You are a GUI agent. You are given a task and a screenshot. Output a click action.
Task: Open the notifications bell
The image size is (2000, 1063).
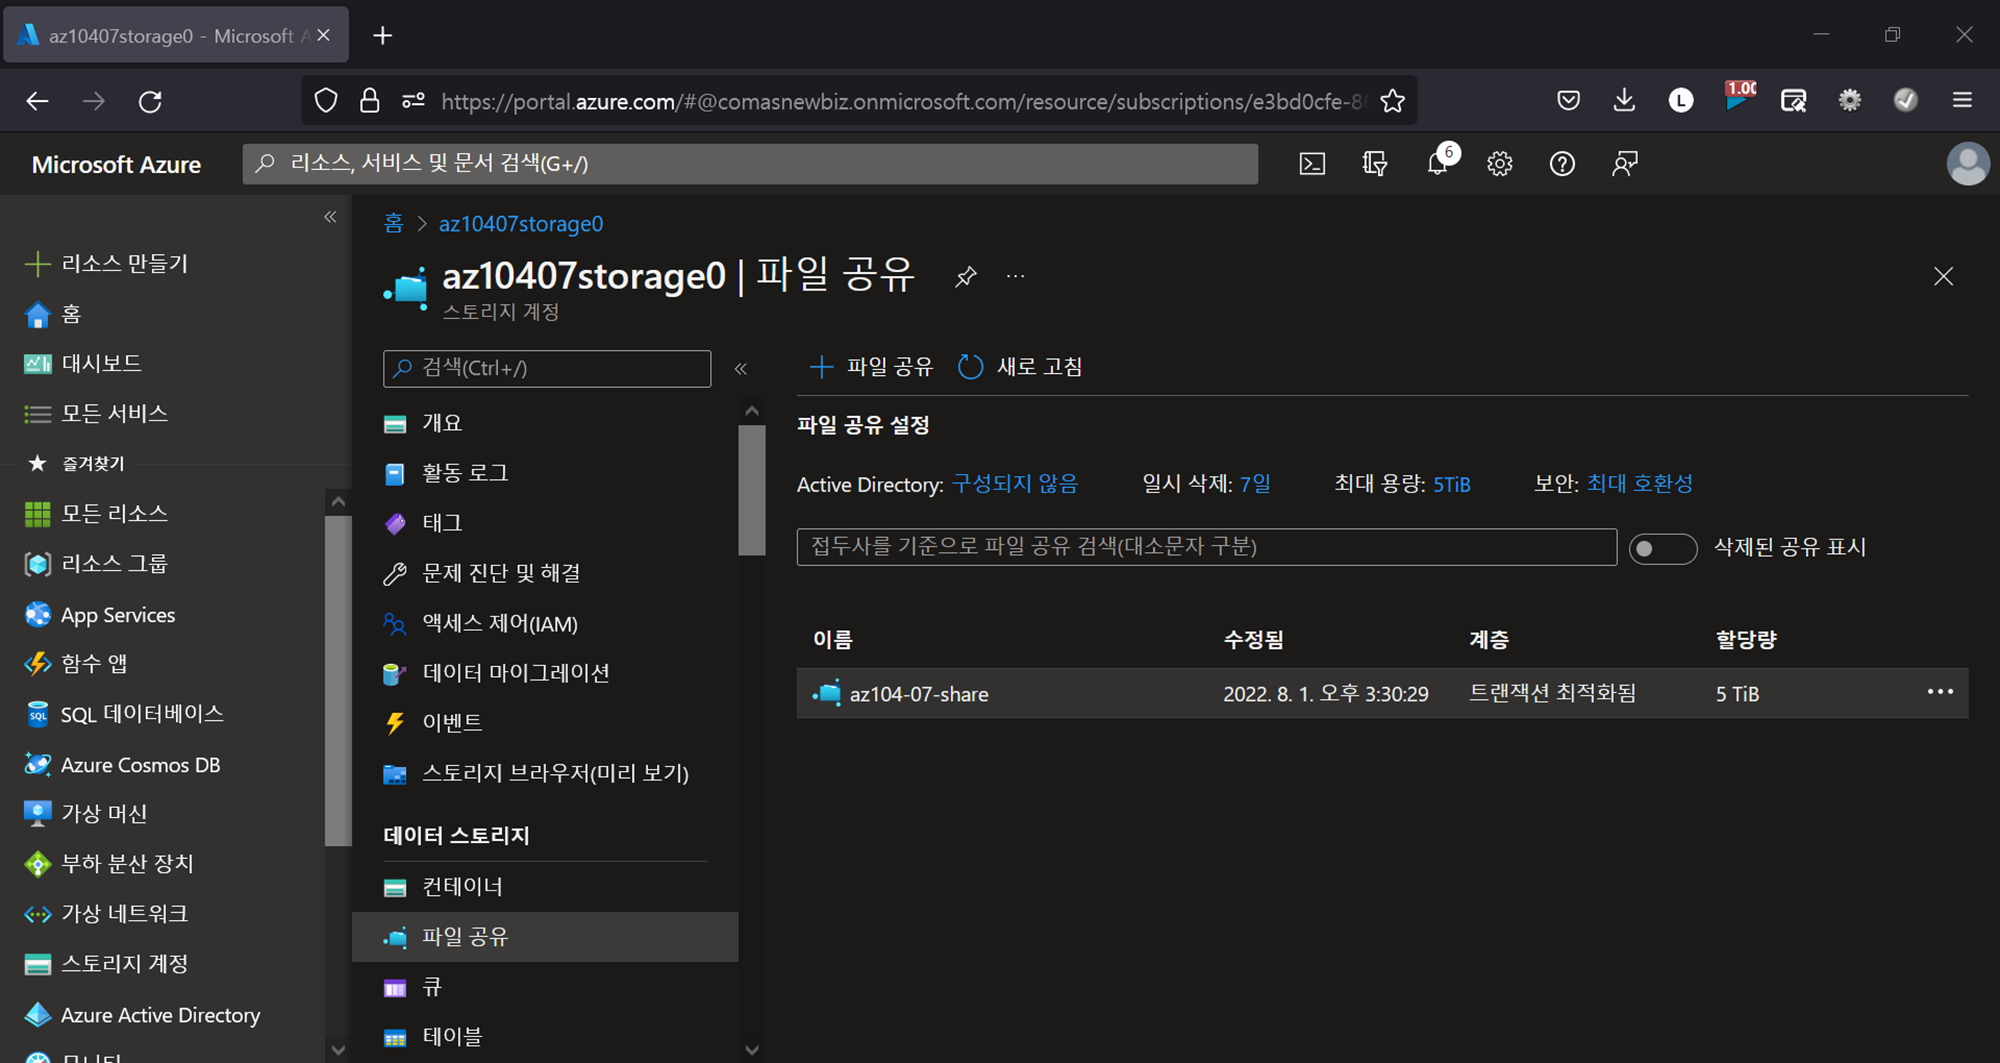1438,164
